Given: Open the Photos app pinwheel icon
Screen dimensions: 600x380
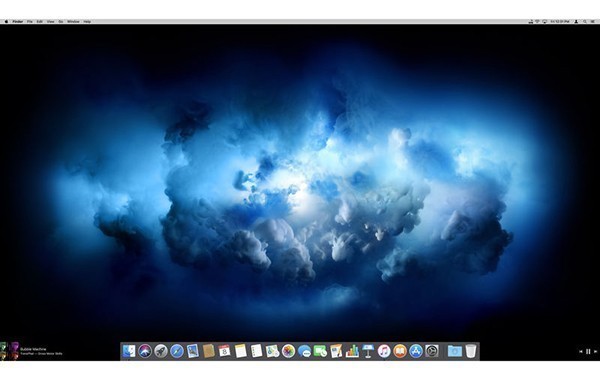Looking at the screenshot, I should click(289, 351).
